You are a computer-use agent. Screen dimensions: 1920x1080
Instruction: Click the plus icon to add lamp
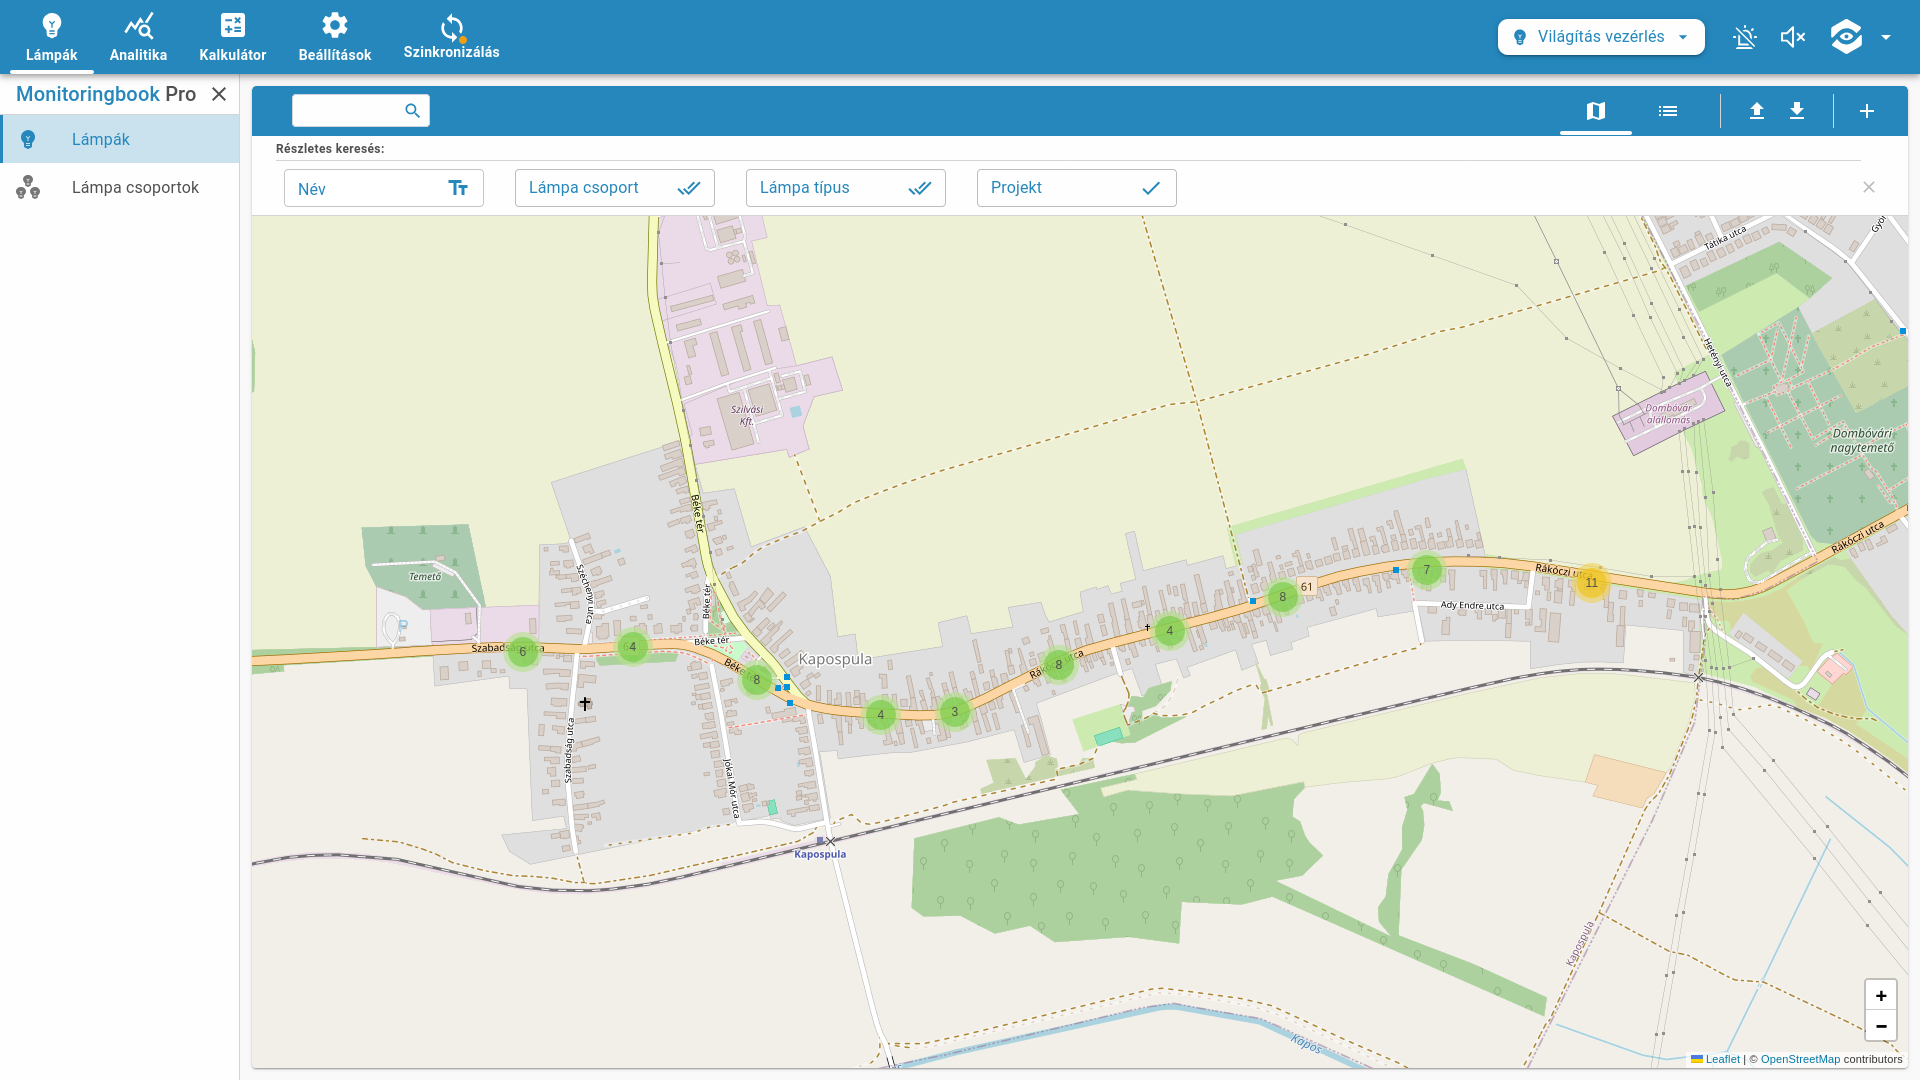1867,111
